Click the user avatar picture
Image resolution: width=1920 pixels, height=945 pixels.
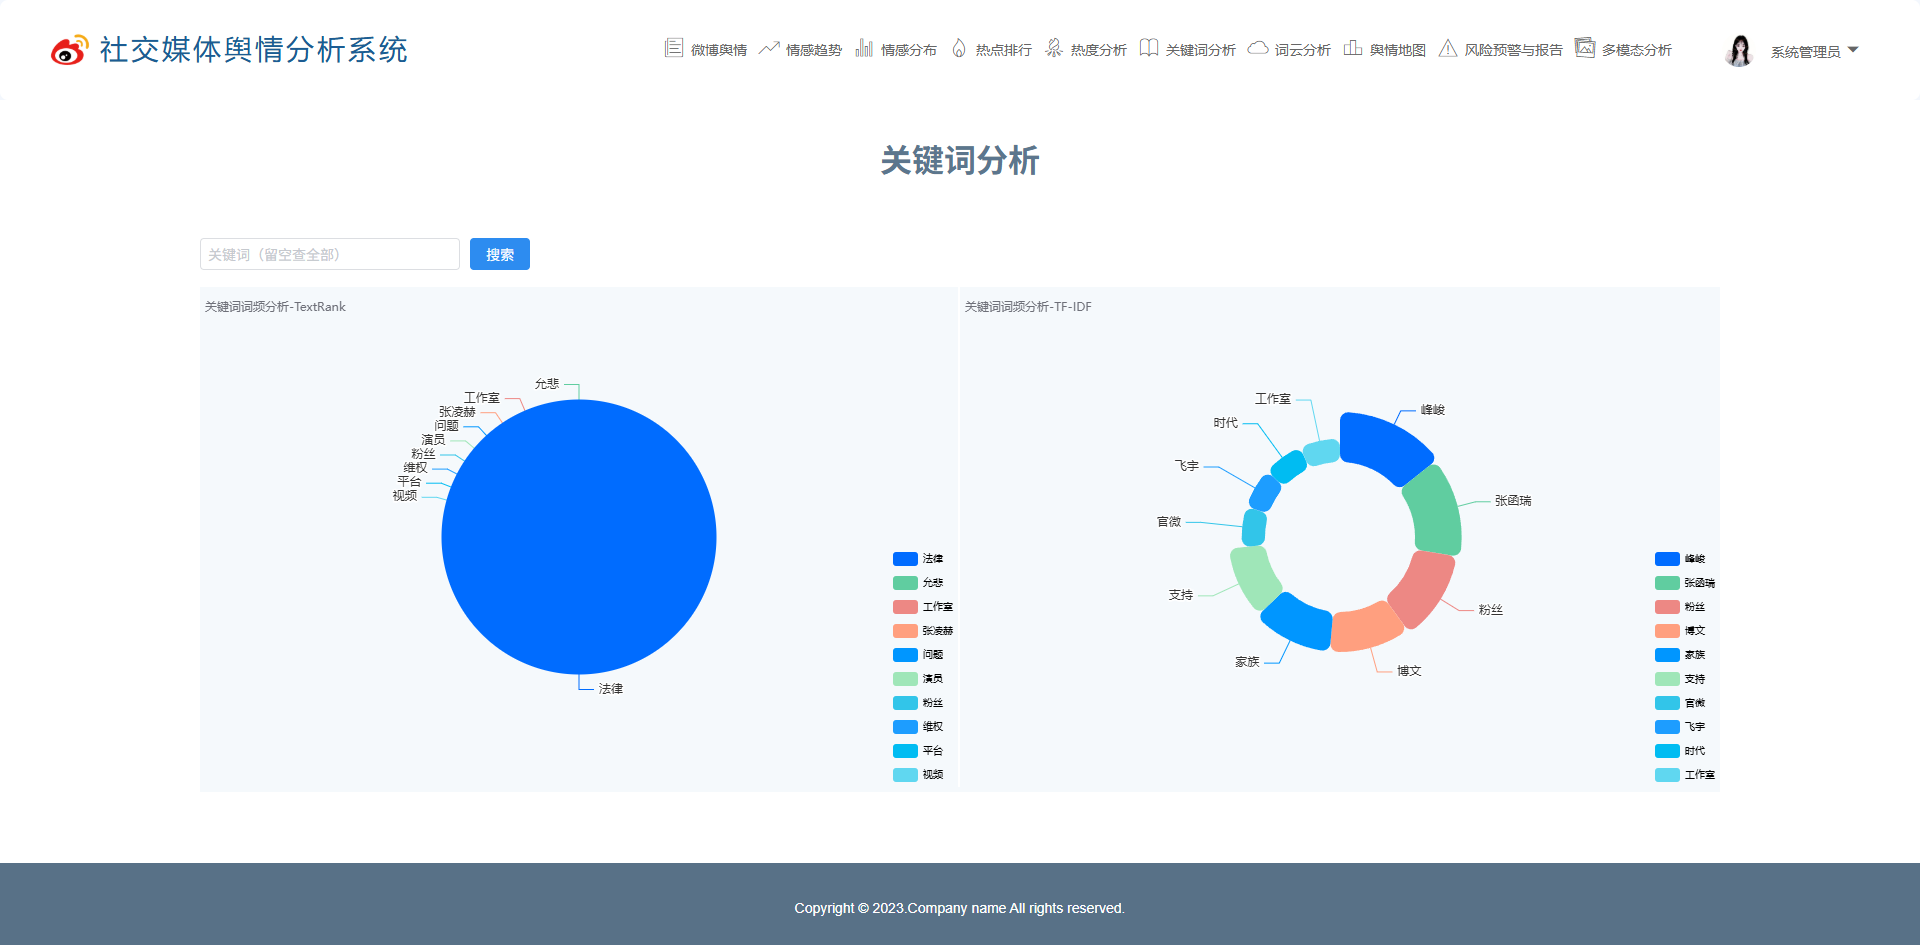(1740, 50)
